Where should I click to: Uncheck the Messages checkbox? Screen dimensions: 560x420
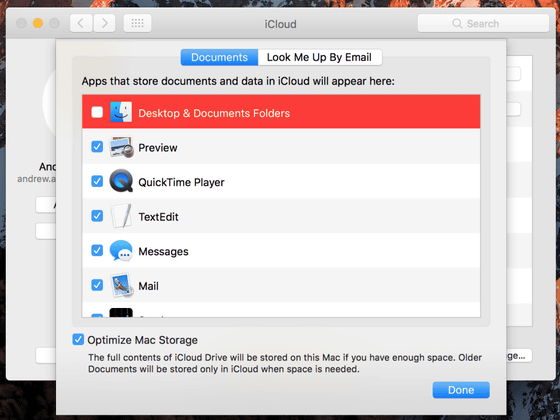(97, 250)
